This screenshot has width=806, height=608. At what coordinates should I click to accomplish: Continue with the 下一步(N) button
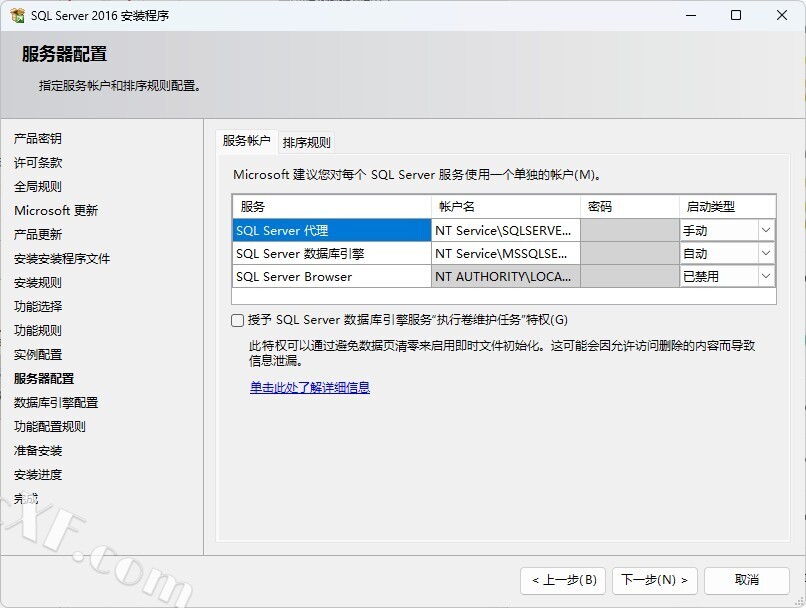pos(654,580)
